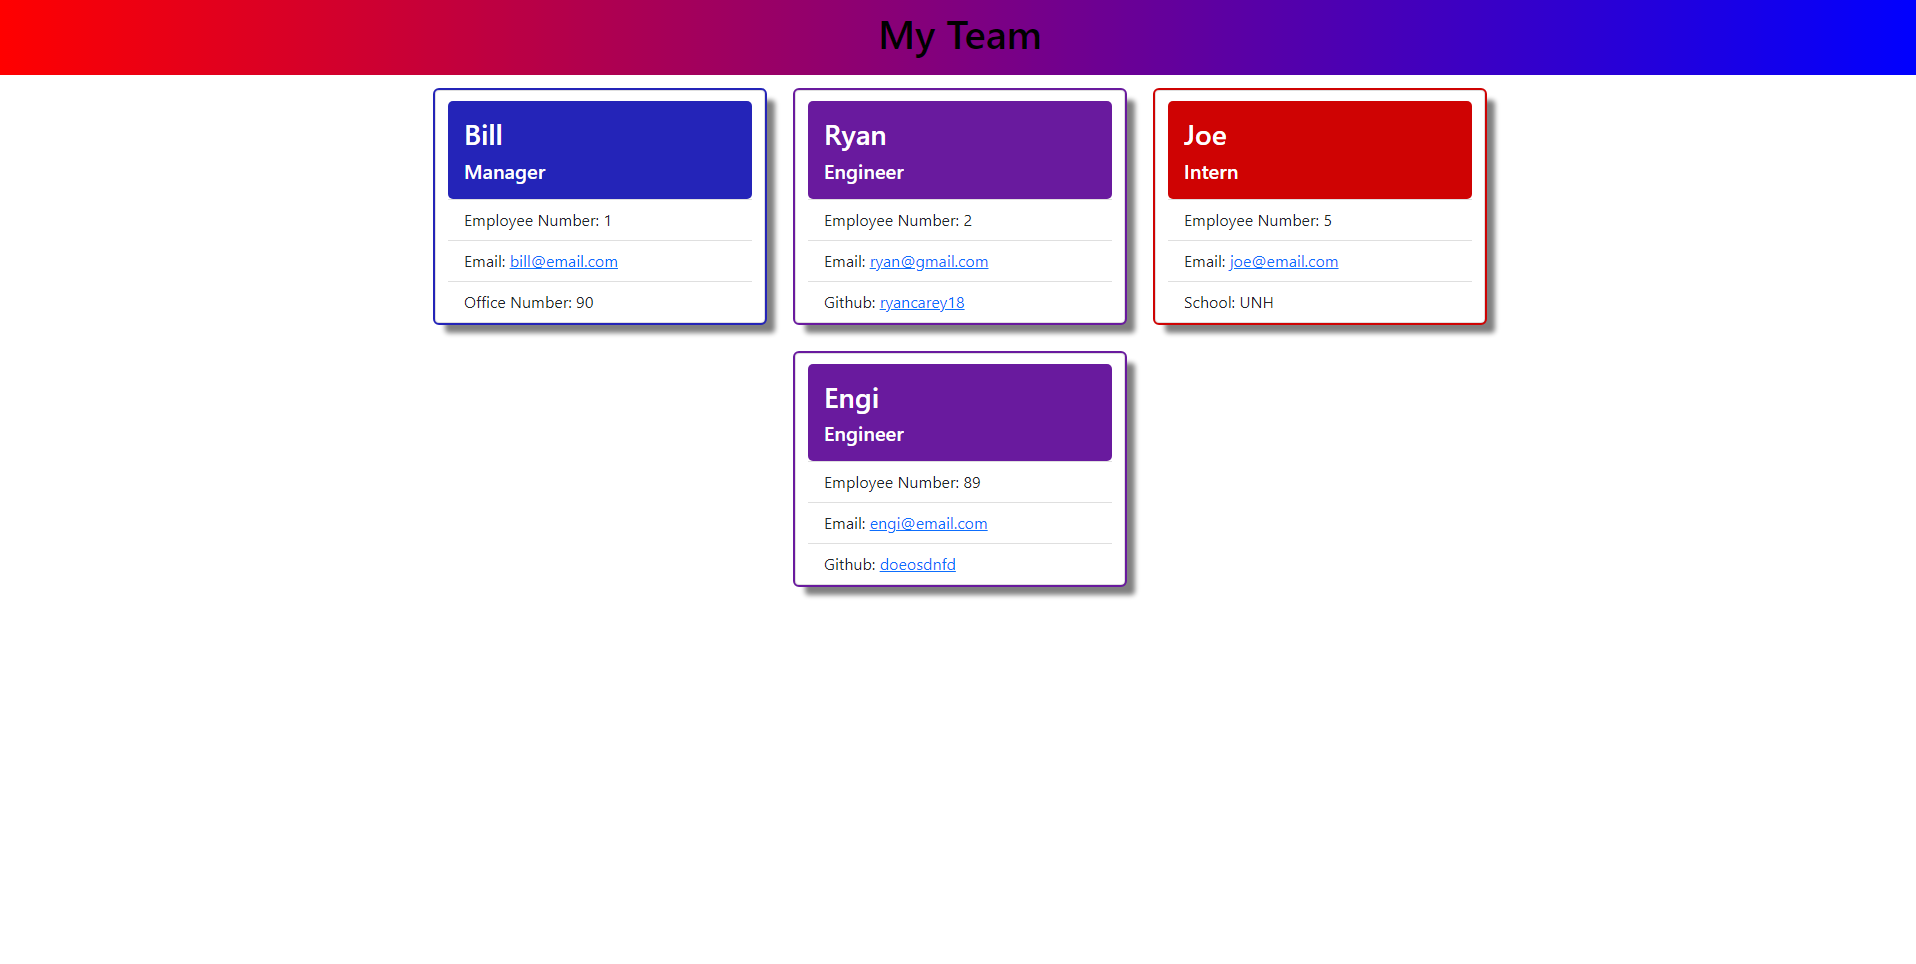Click the bill@email.com email link
The height and width of the screenshot is (964, 1916).
tap(563, 261)
